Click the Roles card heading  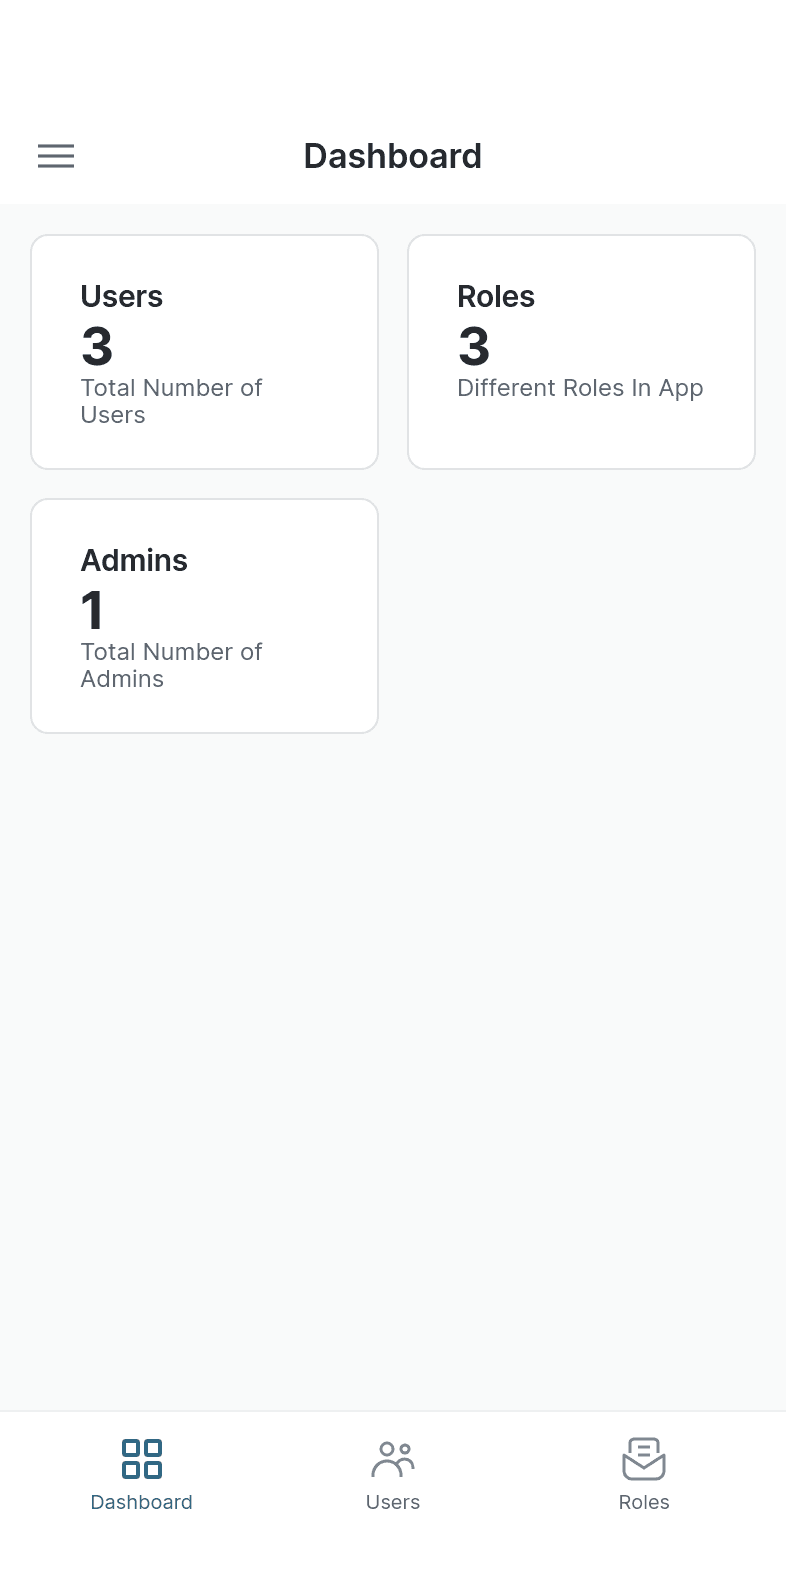[496, 297]
